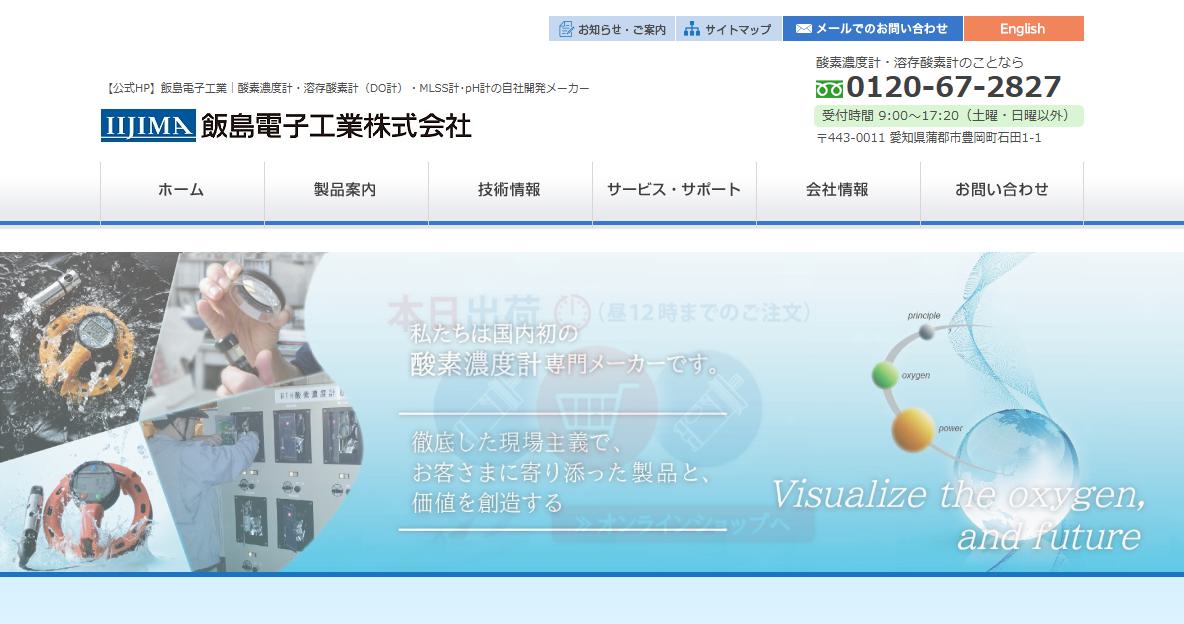This screenshot has width=1184, height=624.
Task: Click the envelope mail icon
Action: pyautogui.click(x=803, y=29)
